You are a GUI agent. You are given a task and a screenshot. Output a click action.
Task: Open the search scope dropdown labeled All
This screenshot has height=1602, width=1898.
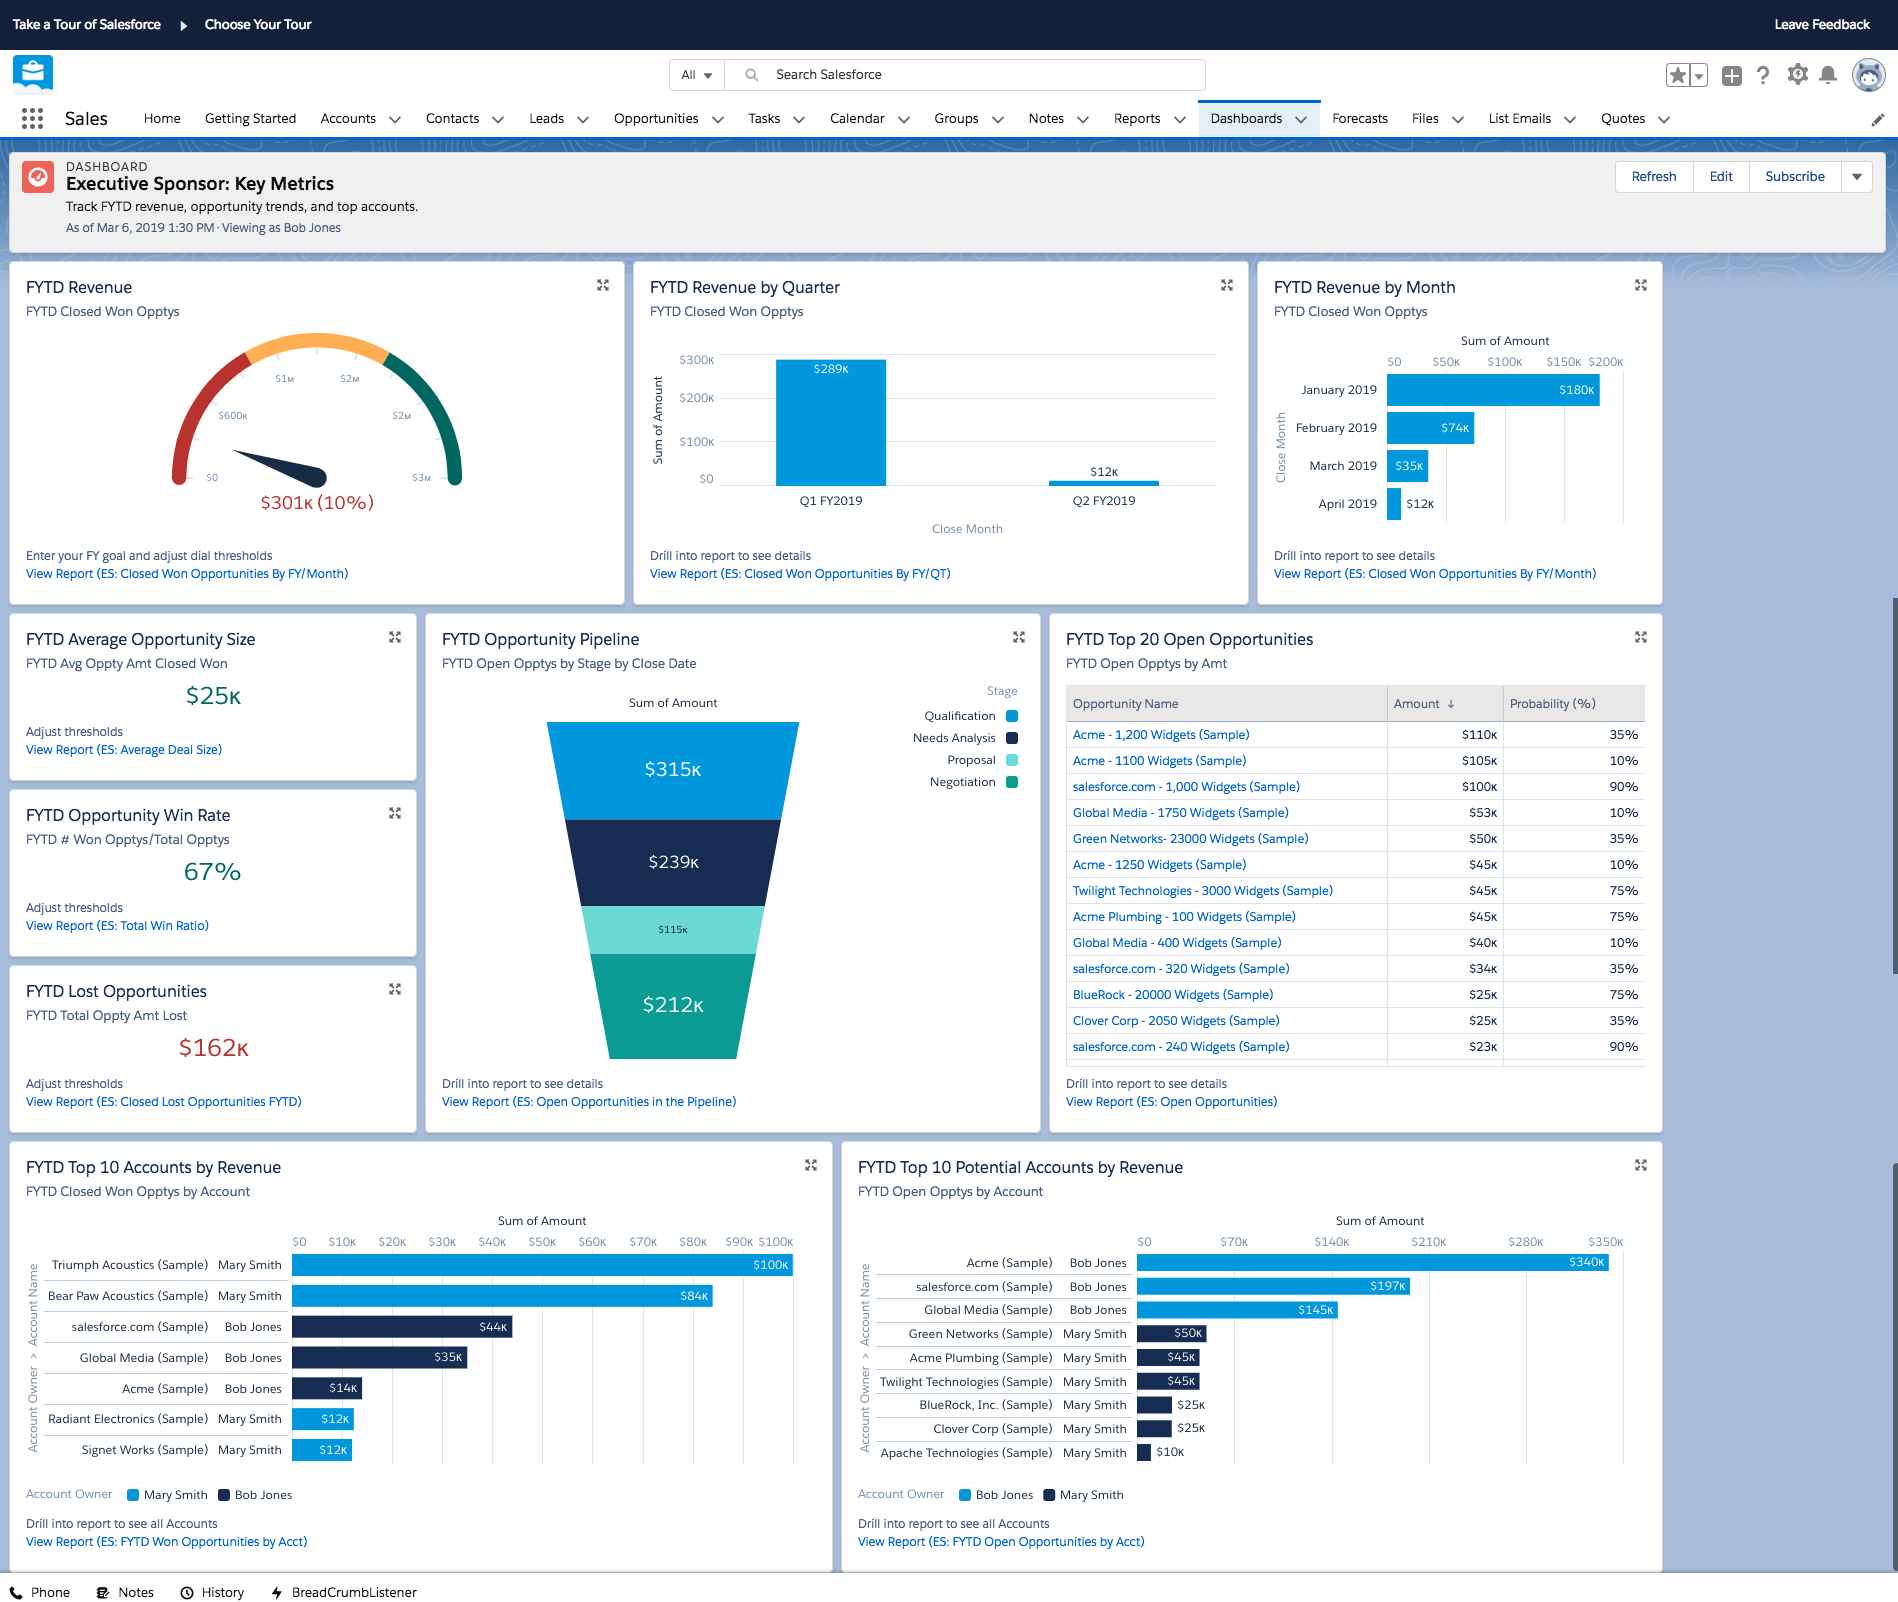pyautogui.click(x=695, y=74)
